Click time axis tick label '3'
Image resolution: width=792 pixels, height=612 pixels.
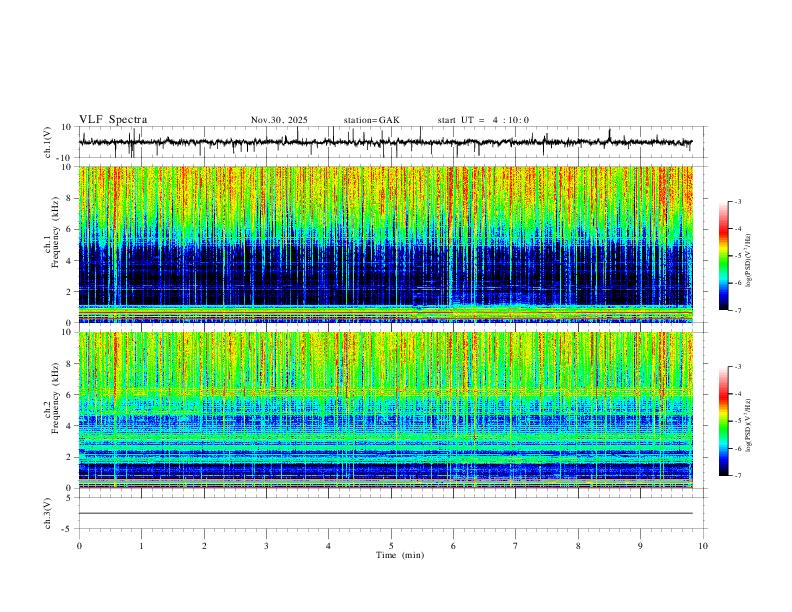tap(266, 546)
